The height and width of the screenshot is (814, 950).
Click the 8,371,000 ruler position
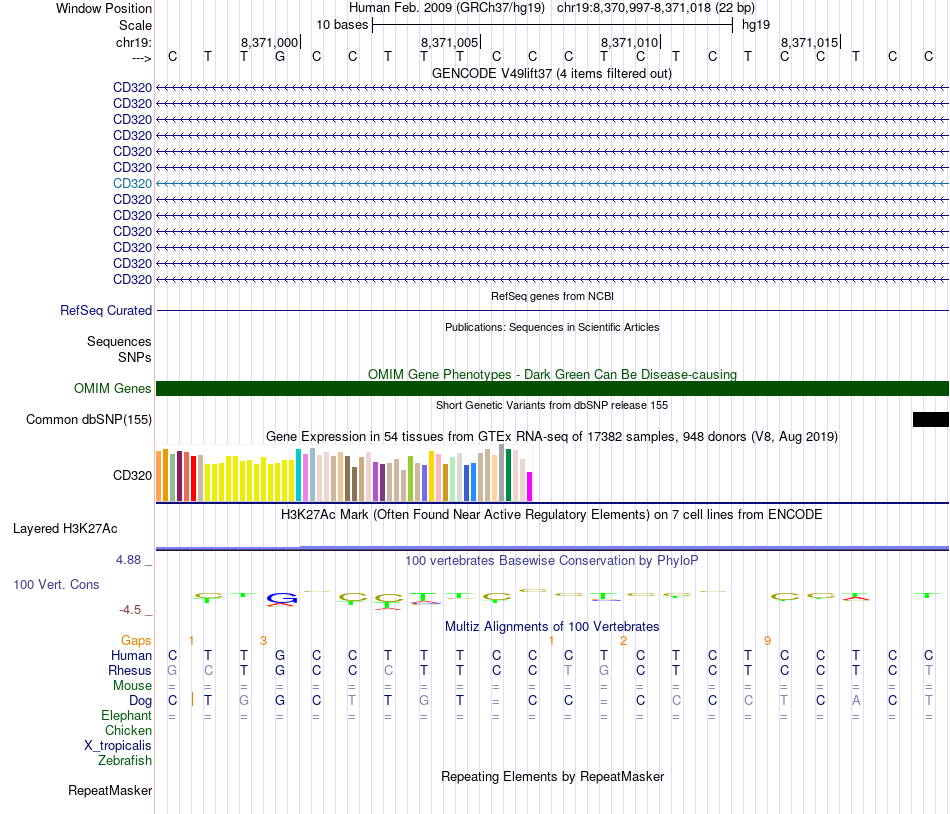270,42
